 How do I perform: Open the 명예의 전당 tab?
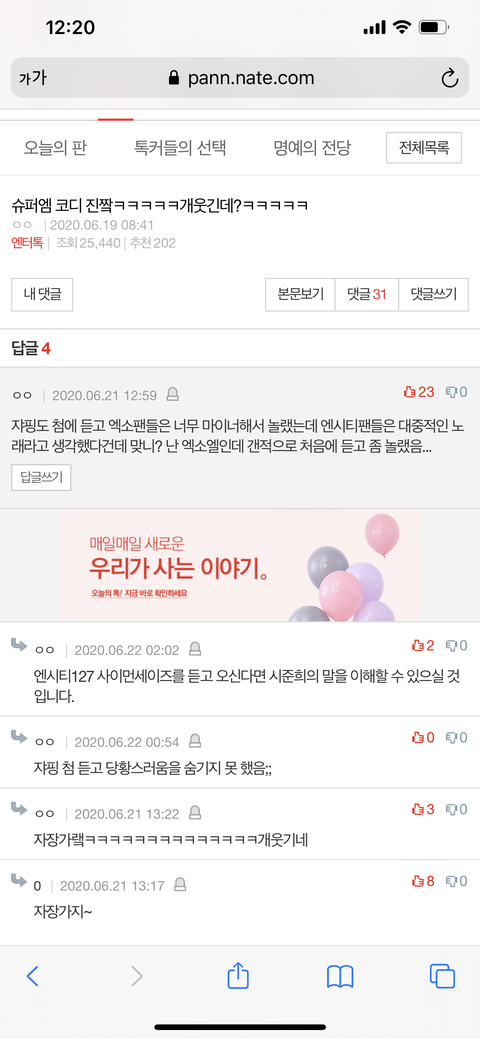pos(312,148)
